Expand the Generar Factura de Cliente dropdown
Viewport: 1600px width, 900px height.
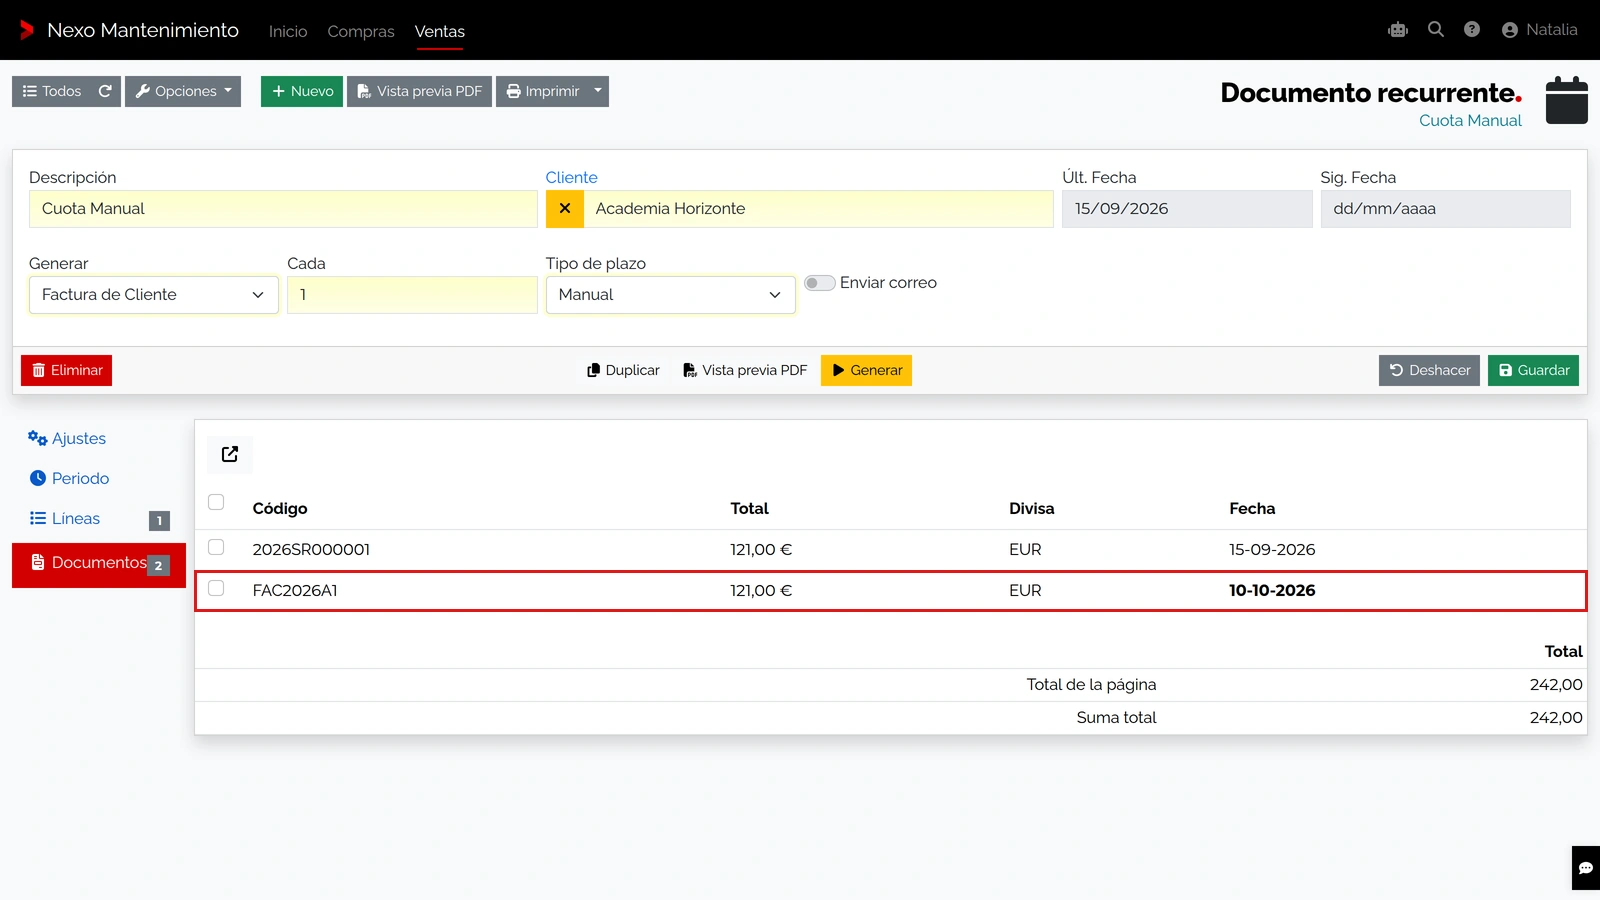[x=154, y=295]
